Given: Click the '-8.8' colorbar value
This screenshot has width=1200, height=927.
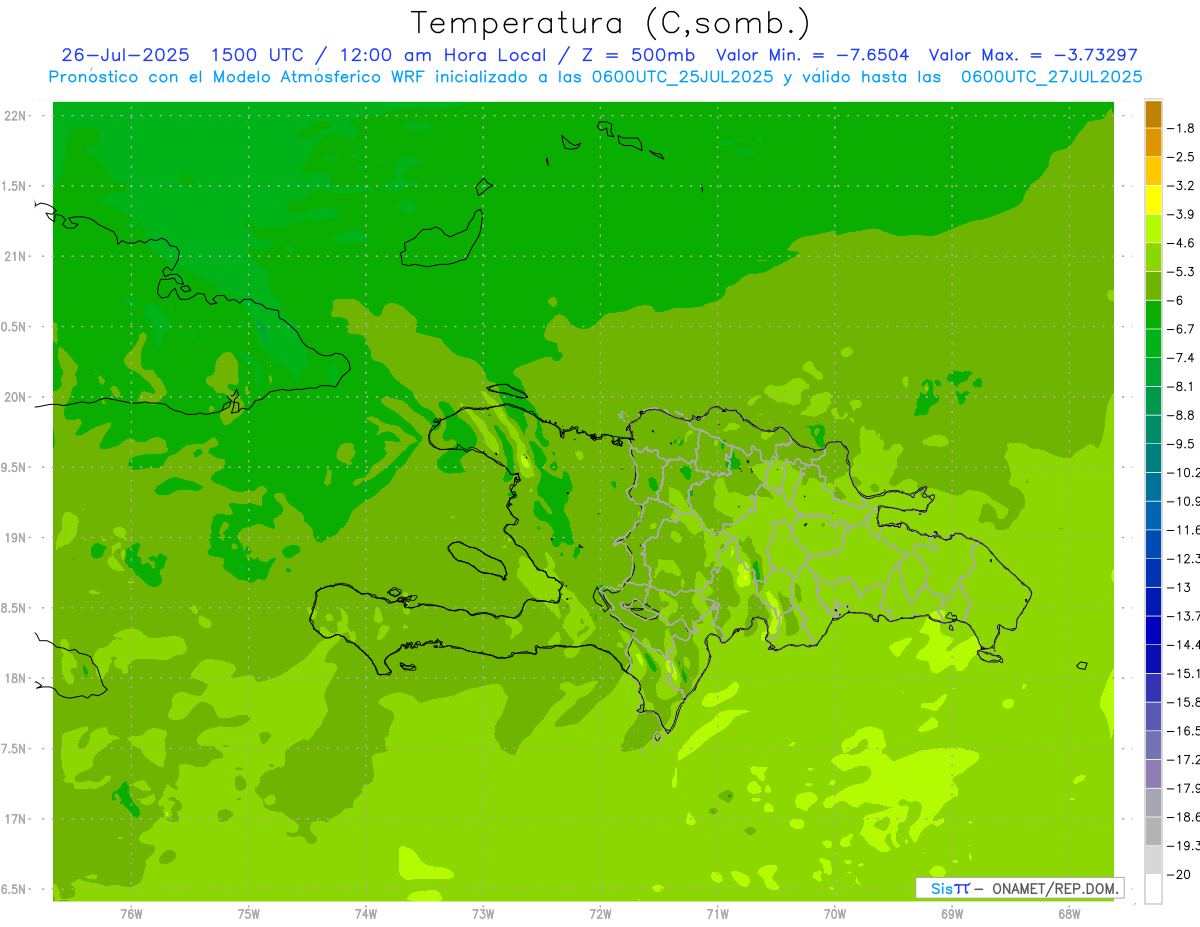Looking at the screenshot, I should click(1183, 415).
